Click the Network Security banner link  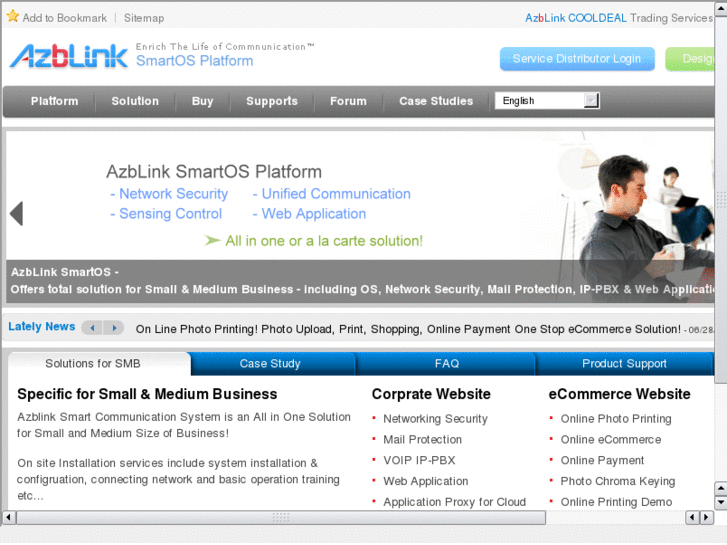(x=169, y=193)
